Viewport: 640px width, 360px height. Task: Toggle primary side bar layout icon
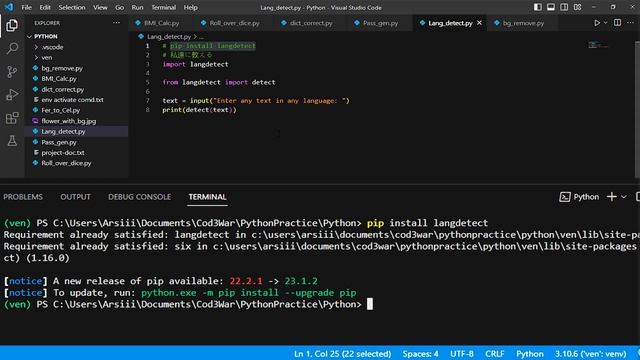coord(538,7)
